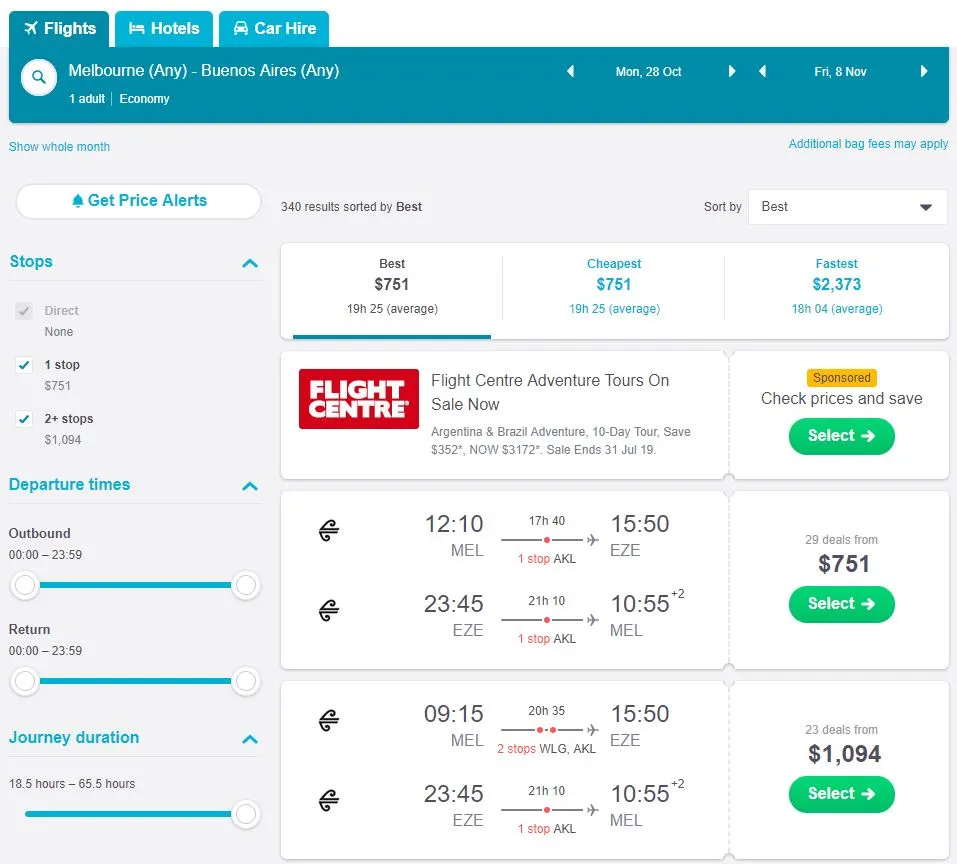The width and height of the screenshot is (957, 864).
Task: Click the Journey duration slider handle
Action: (245, 814)
